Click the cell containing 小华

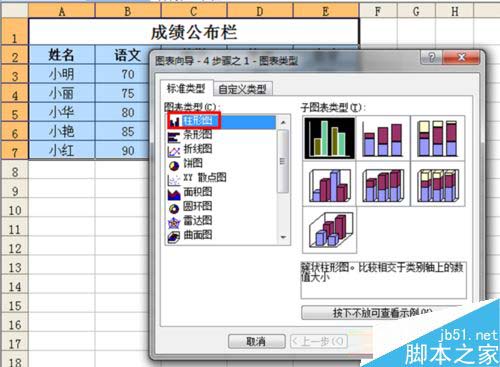62,112
